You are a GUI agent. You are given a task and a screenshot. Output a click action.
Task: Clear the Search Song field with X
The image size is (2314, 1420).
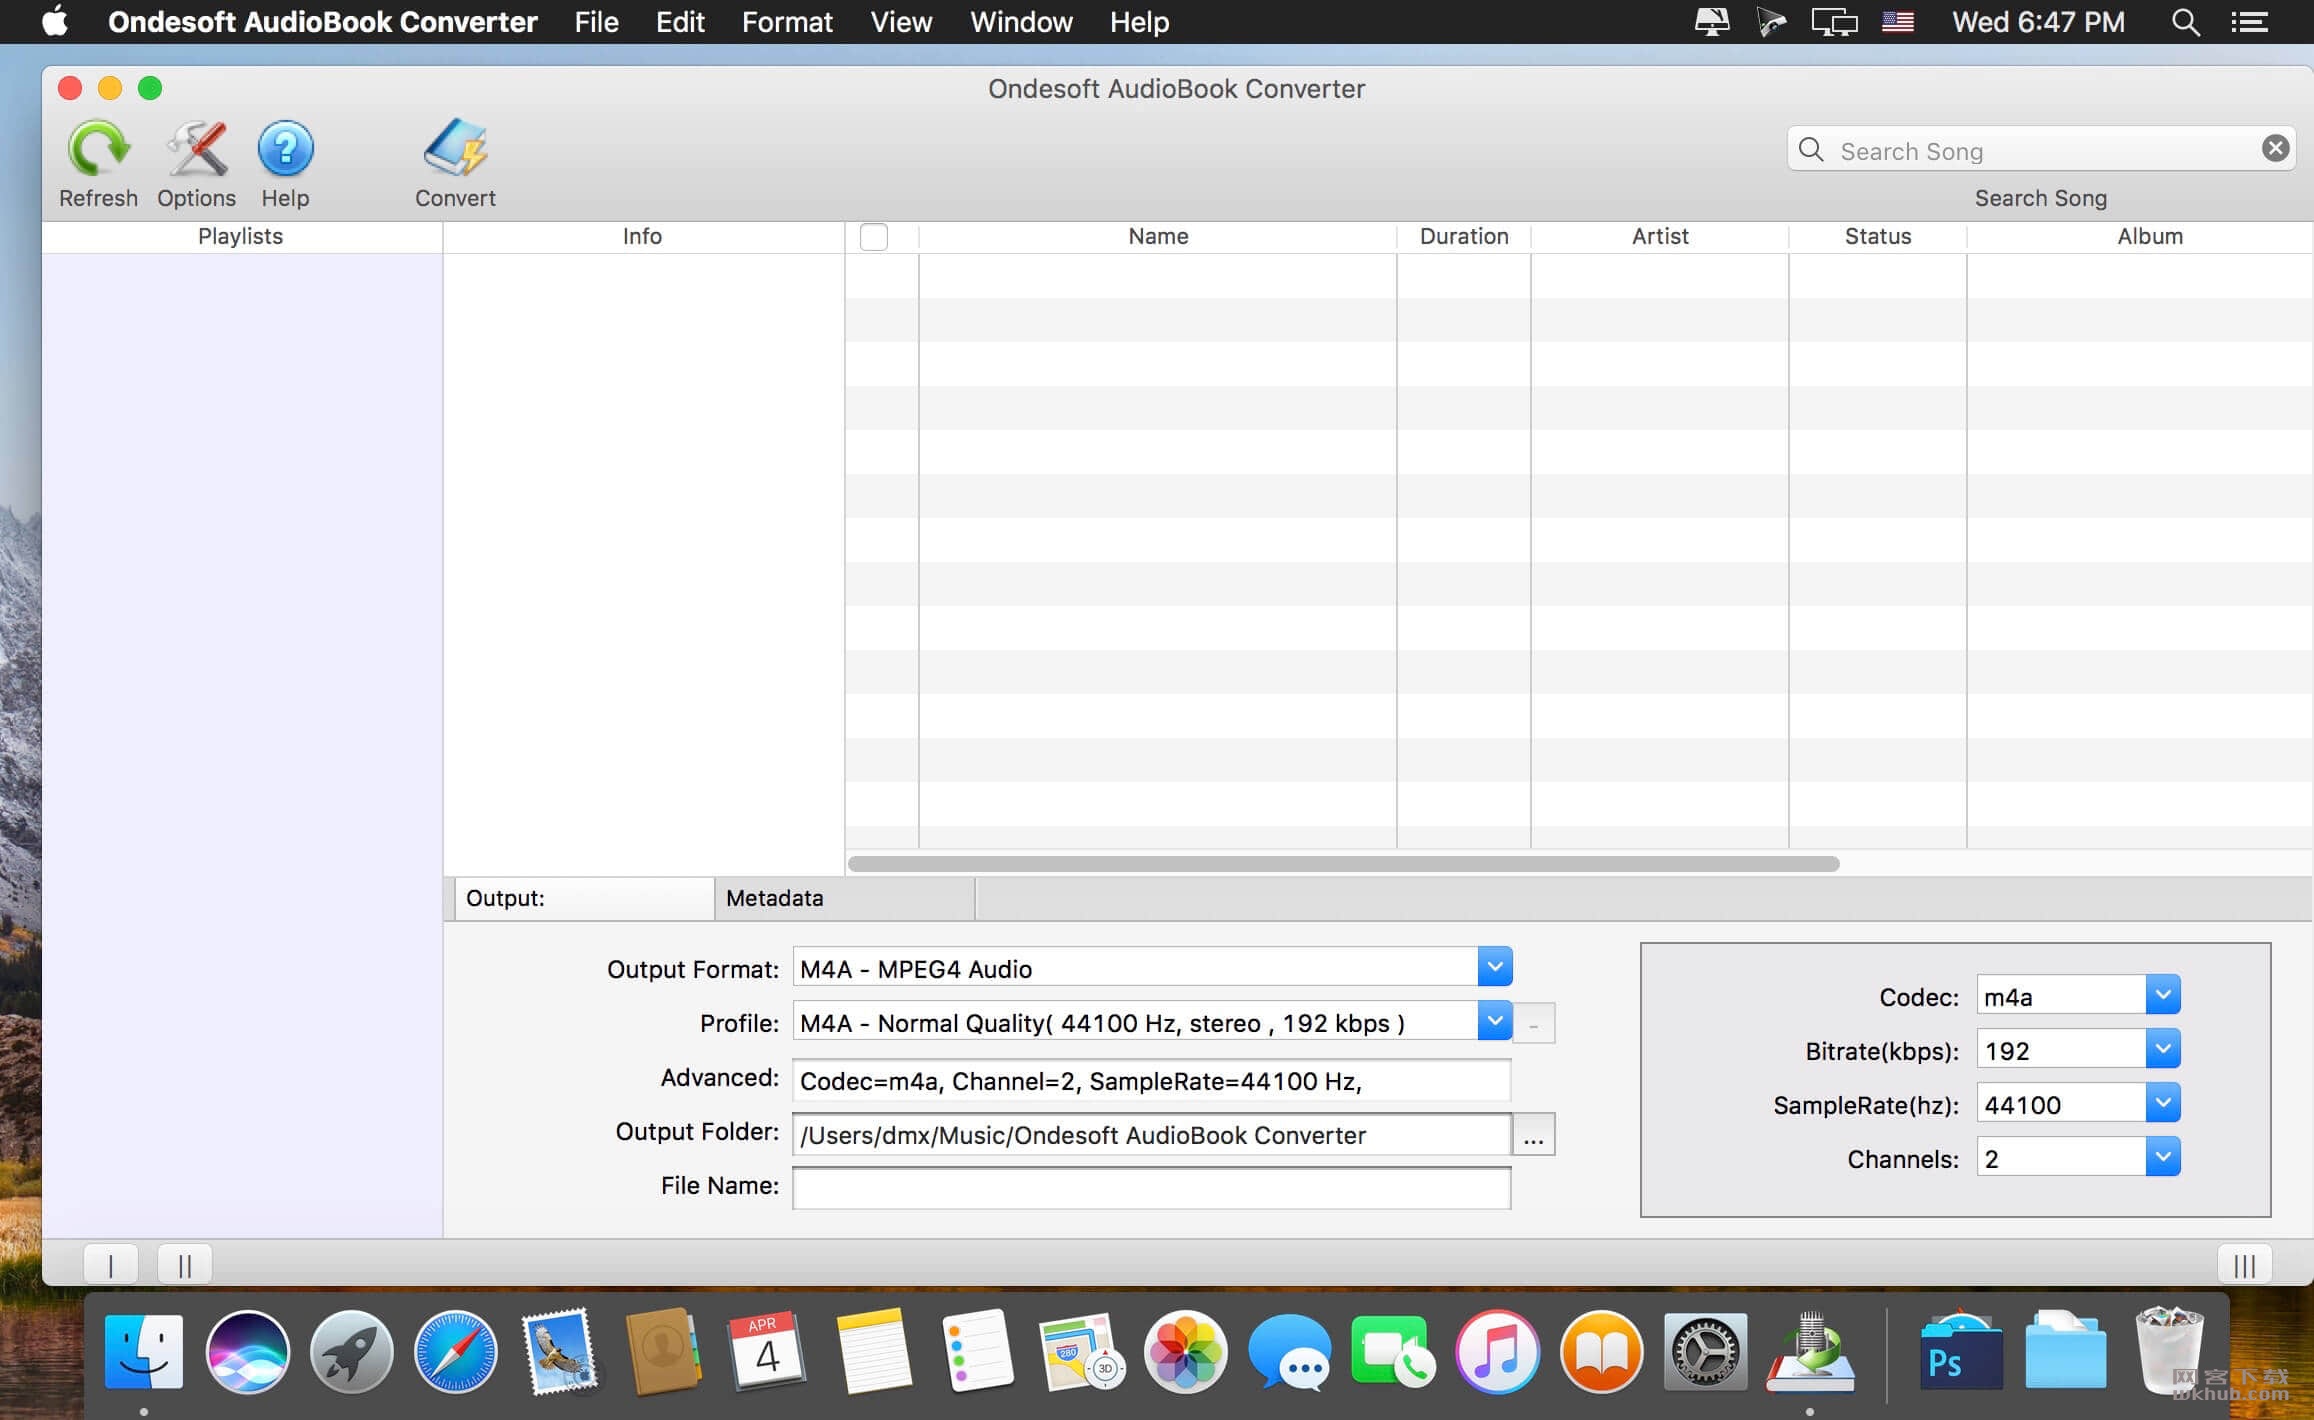(2275, 149)
